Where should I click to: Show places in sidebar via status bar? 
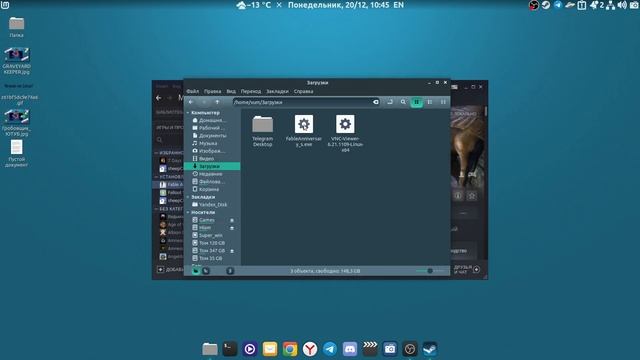click(196, 271)
